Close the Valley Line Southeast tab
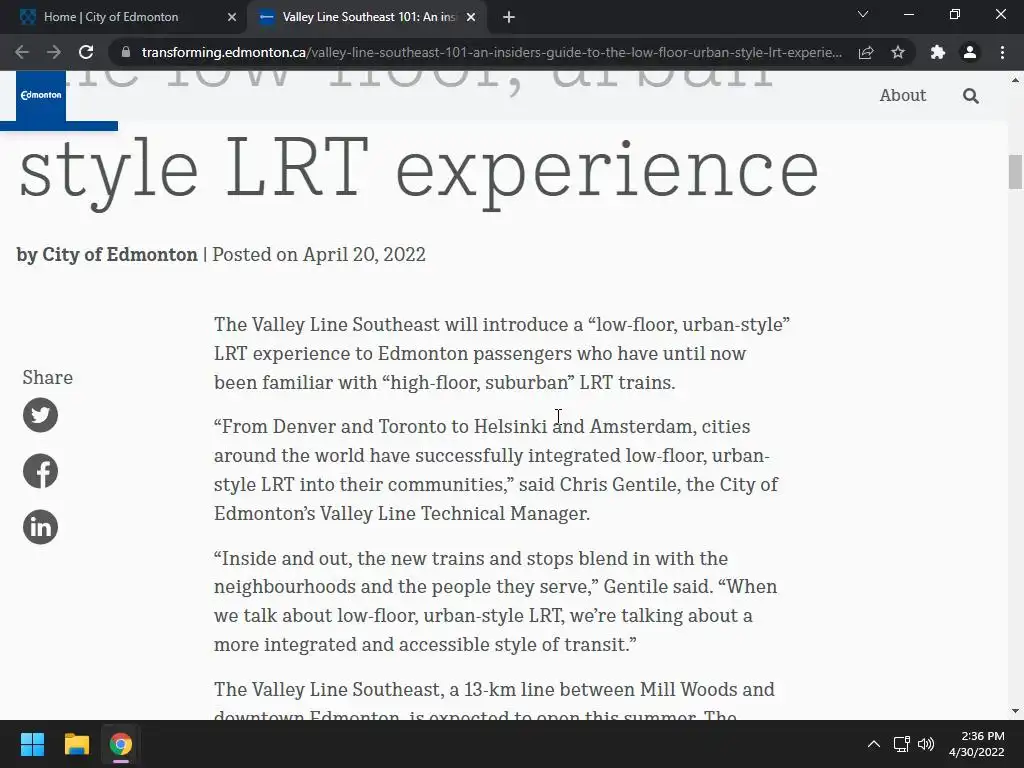1024x768 pixels. [x=471, y=18]
